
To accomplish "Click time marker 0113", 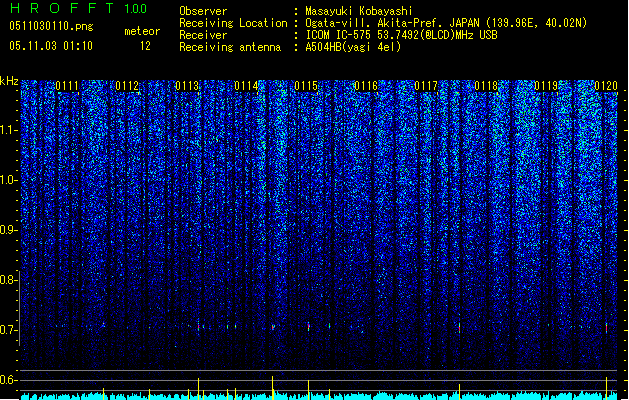I will (x=187, y=86).
